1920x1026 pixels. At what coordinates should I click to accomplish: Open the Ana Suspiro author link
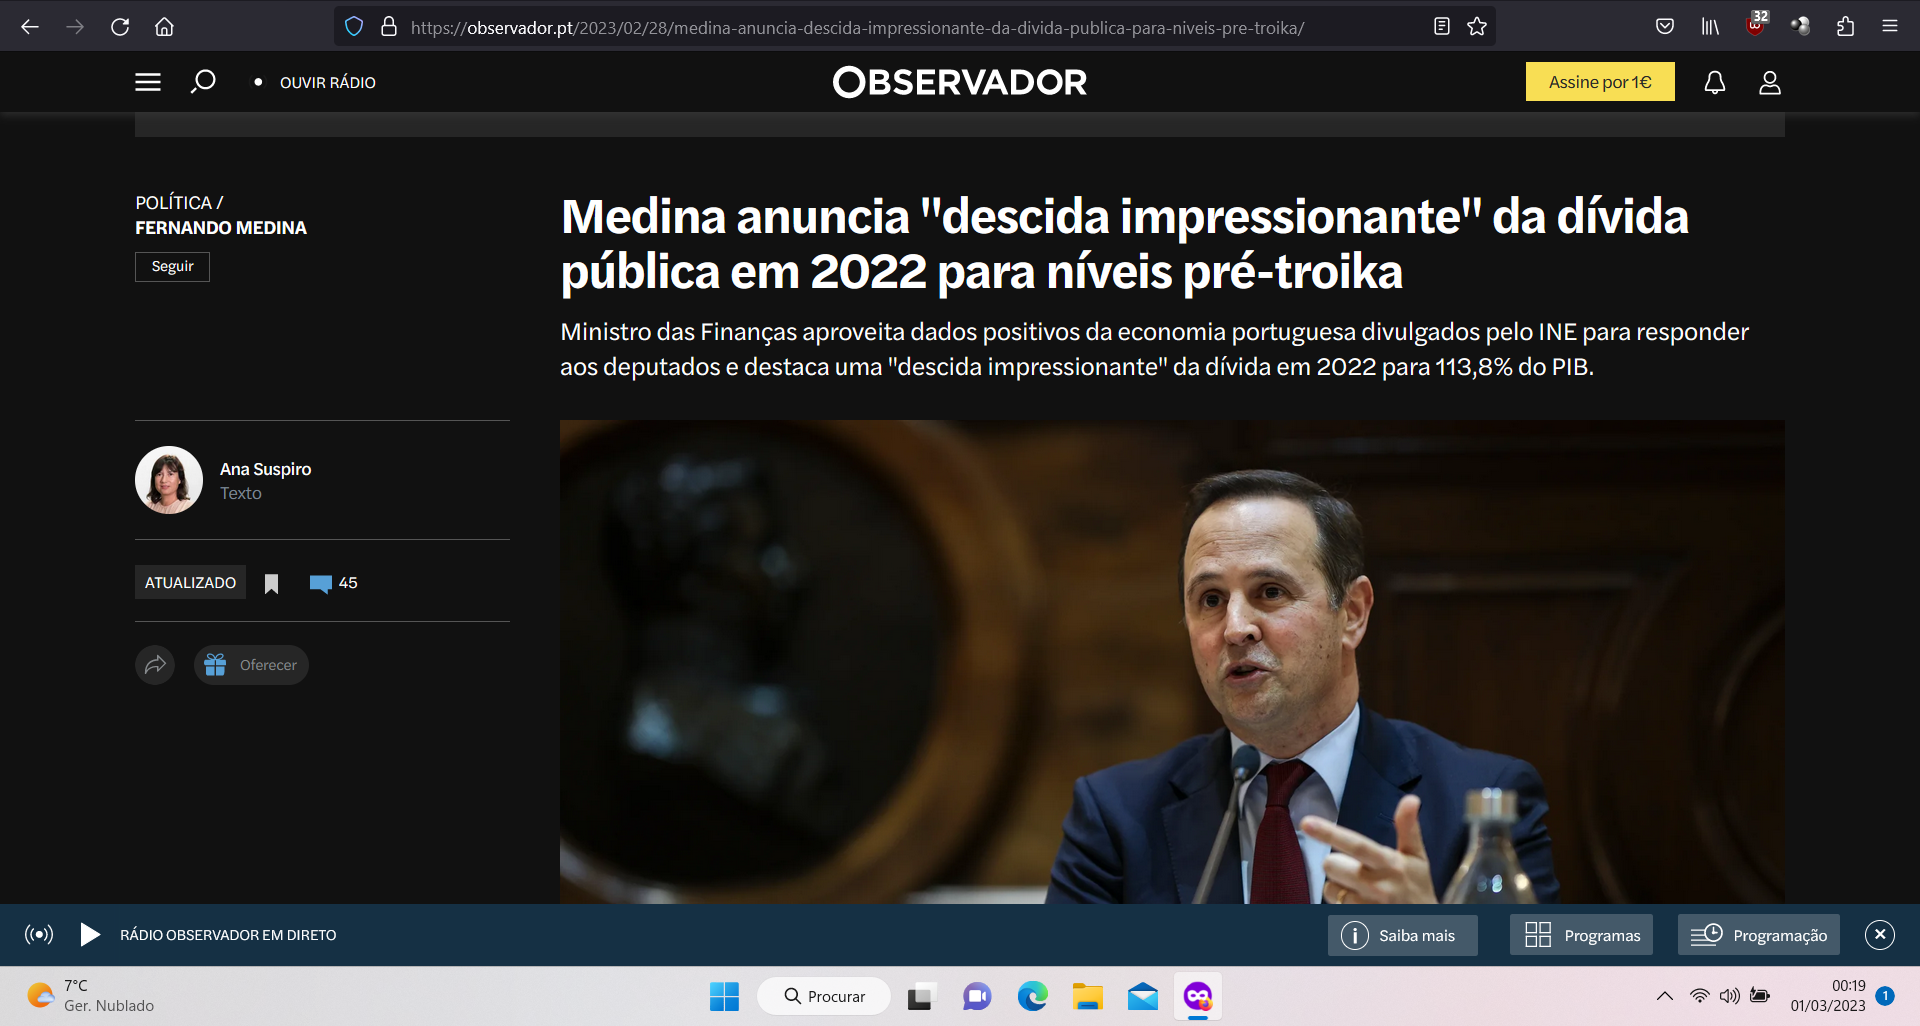[x=265, y=469]
